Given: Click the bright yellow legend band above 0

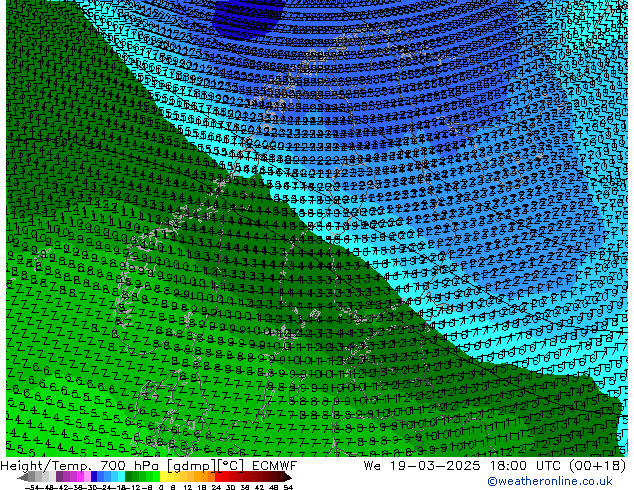Looking at the screenshot, I should 163,477.
